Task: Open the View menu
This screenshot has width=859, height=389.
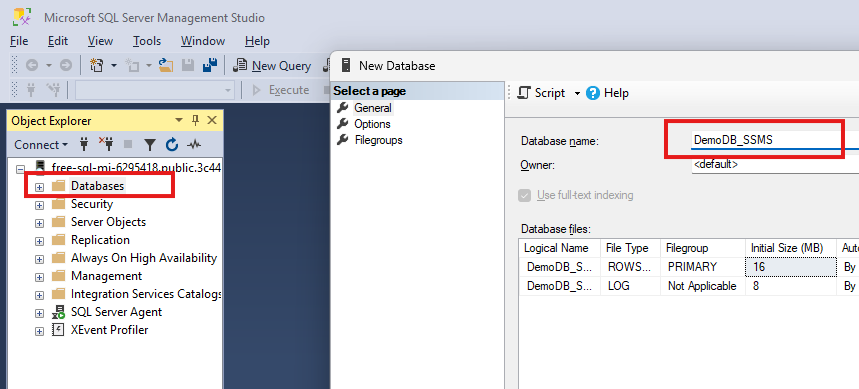Action: 100,41
